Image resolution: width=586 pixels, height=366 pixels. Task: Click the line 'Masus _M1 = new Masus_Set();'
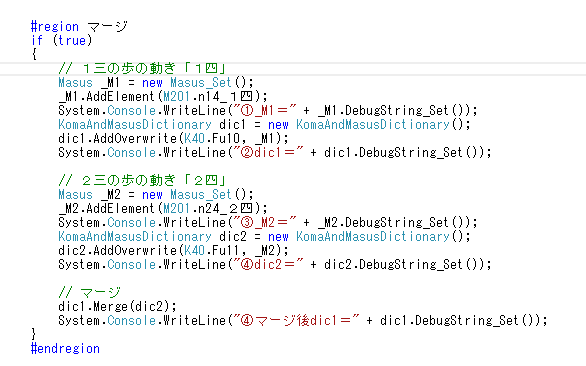tap(156, 82)
